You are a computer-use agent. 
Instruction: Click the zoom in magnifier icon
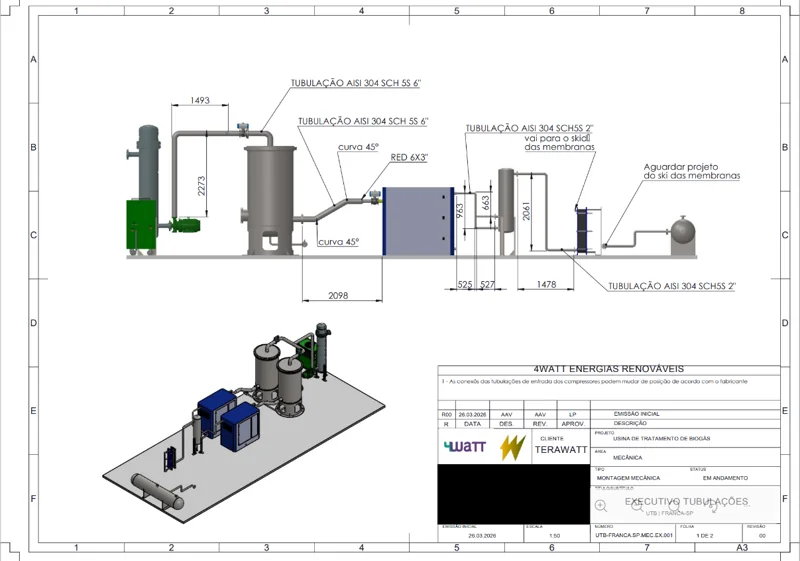tap(601, 505)
